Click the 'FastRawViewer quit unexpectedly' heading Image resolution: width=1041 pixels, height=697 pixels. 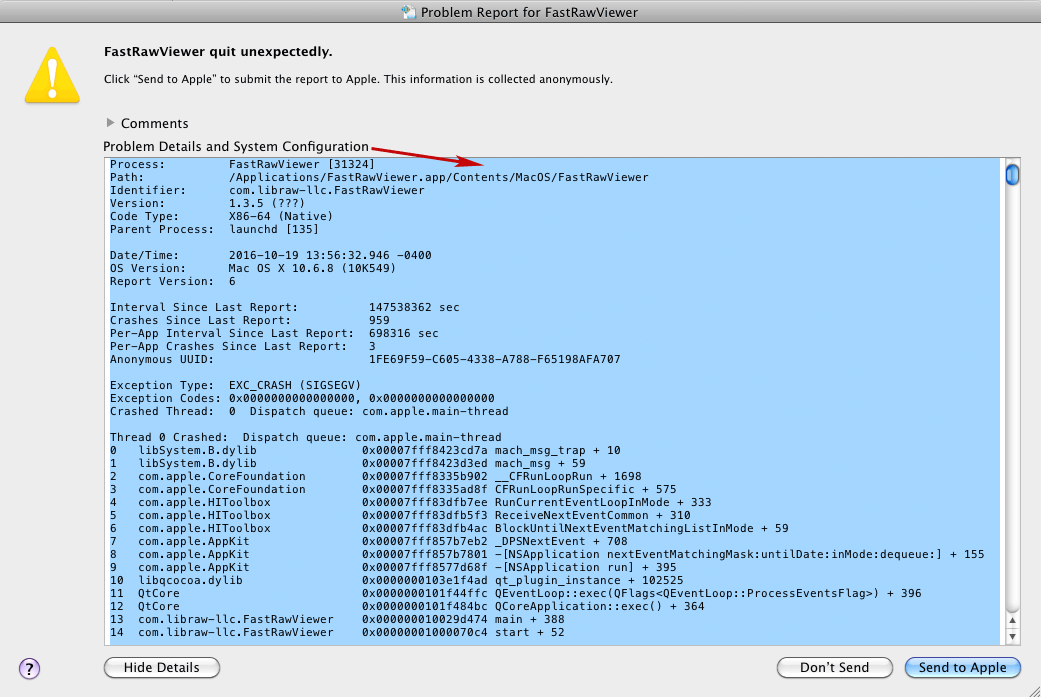(218, 51)
